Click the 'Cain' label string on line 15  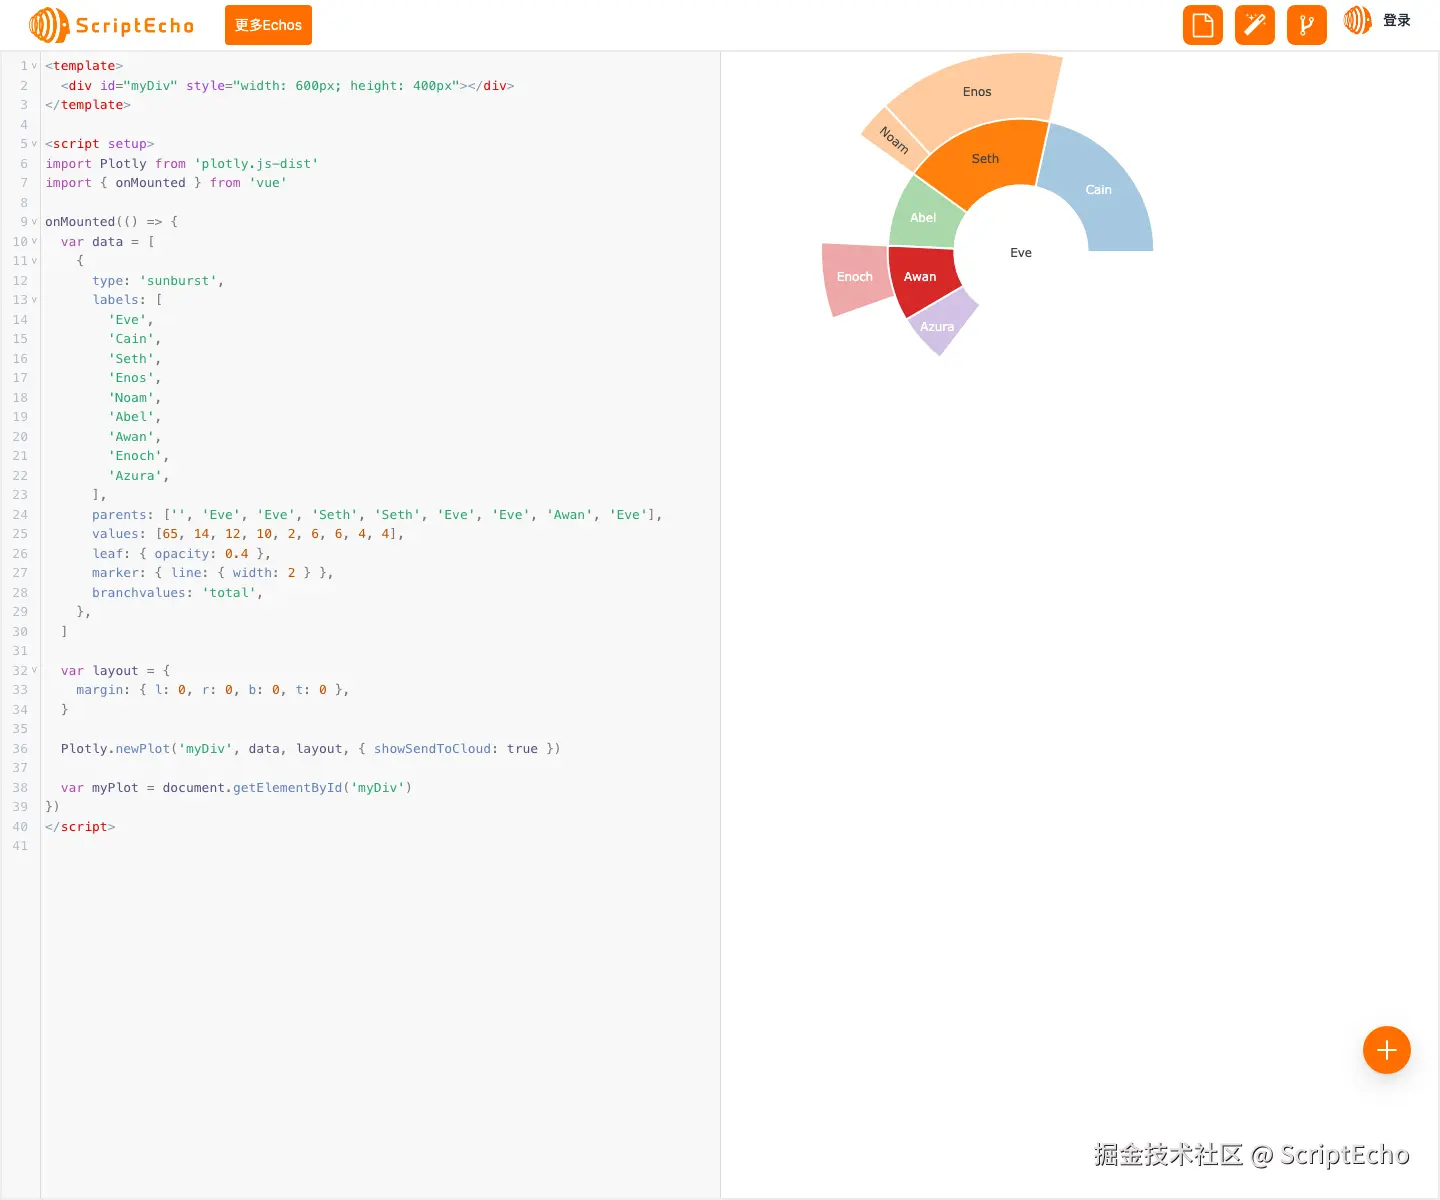pyautogui.click(x=131, y=339)
